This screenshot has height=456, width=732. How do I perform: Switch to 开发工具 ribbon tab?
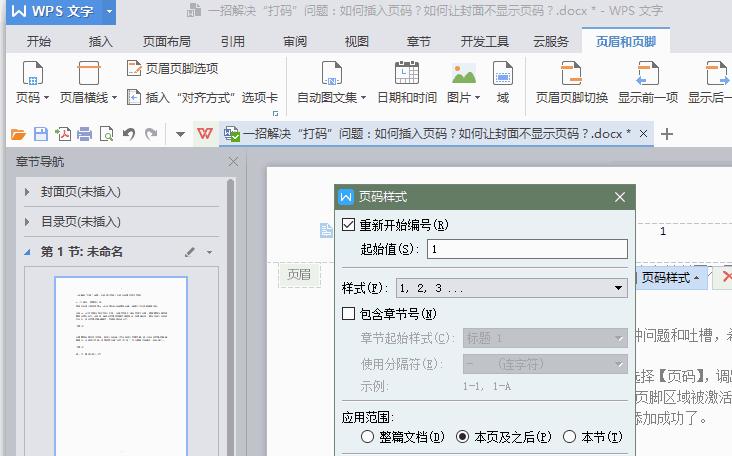pyautogui.click(x=485, y=42)
